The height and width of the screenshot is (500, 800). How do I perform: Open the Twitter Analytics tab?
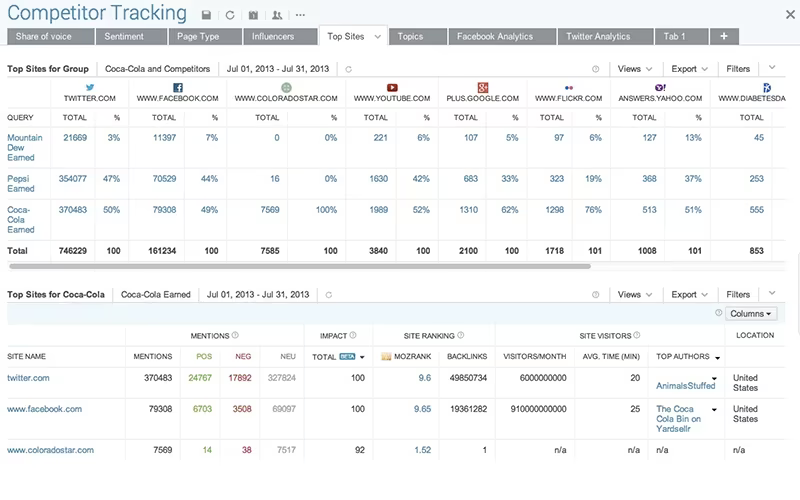pyautogui.click(x=606, y=36)
